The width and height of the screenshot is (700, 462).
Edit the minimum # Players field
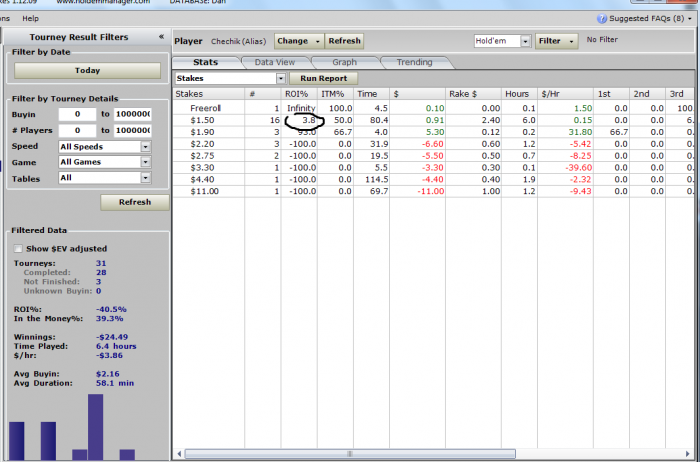77,130
